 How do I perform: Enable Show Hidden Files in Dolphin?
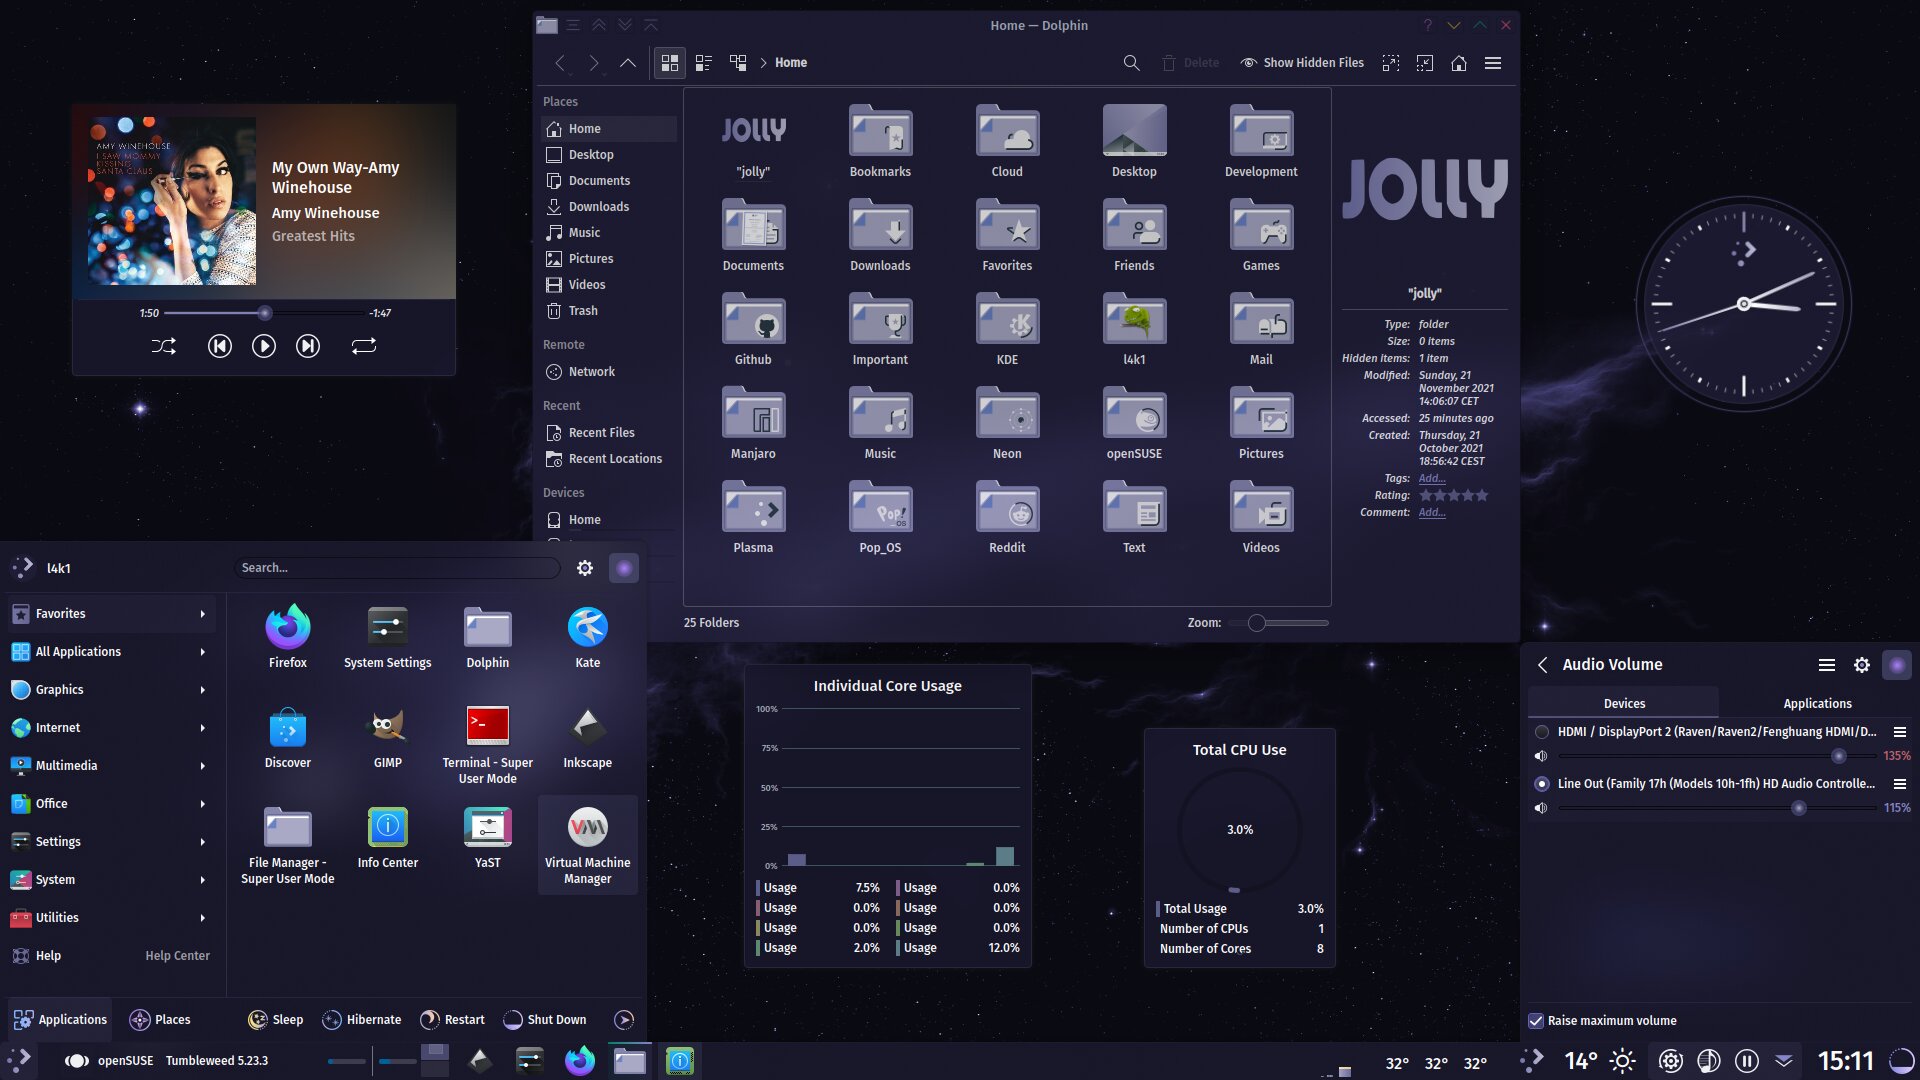(1302, 63)
